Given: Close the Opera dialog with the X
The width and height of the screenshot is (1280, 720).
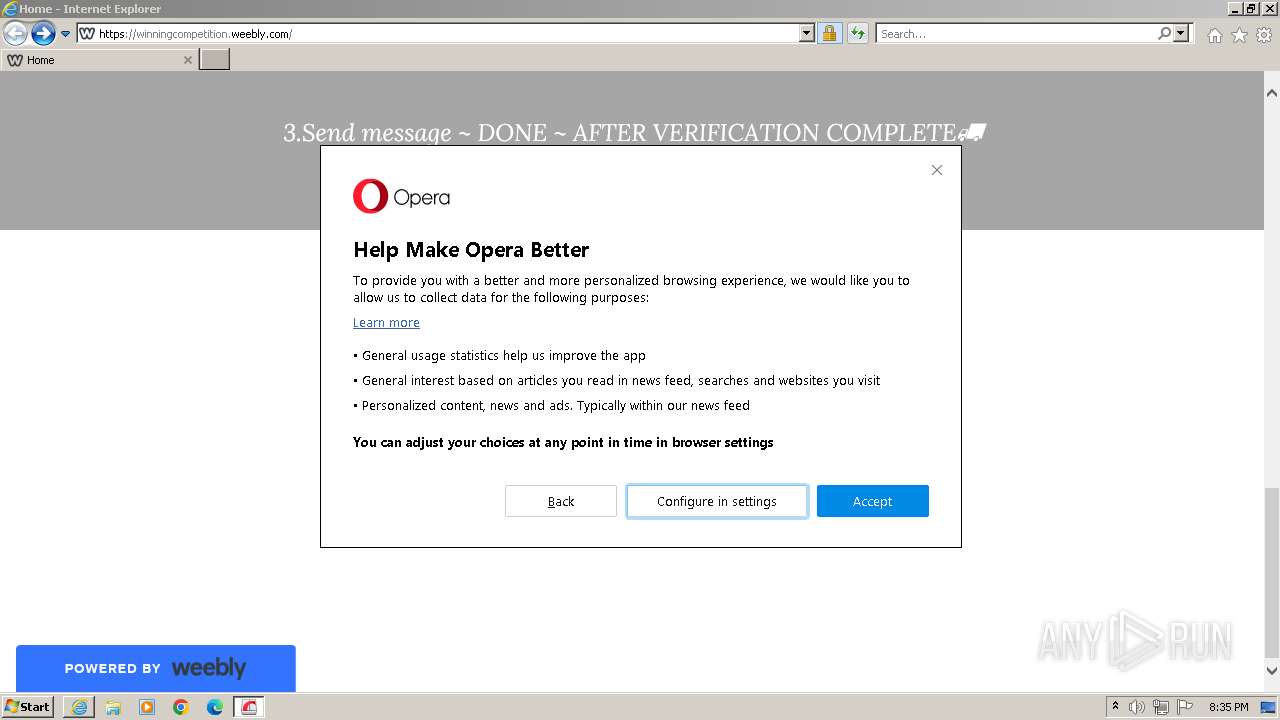Looking at the screenshot, I should point(937,170).
